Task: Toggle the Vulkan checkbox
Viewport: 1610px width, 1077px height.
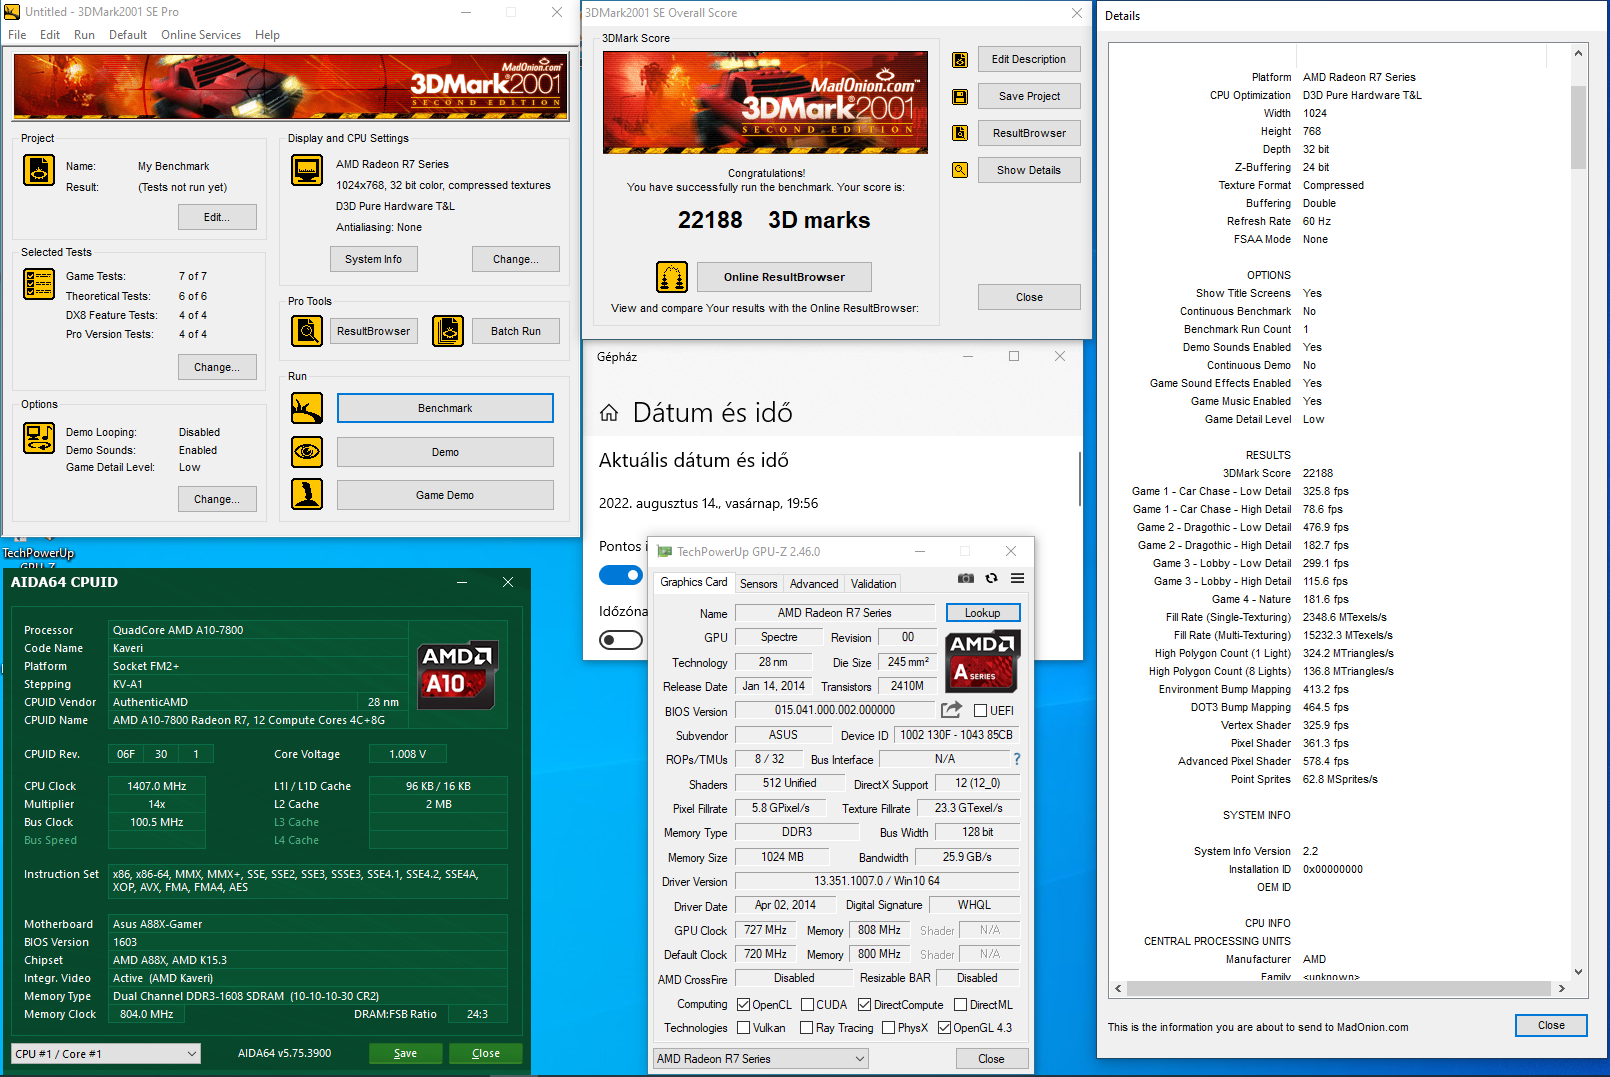Action: (x=743, y=1028)
